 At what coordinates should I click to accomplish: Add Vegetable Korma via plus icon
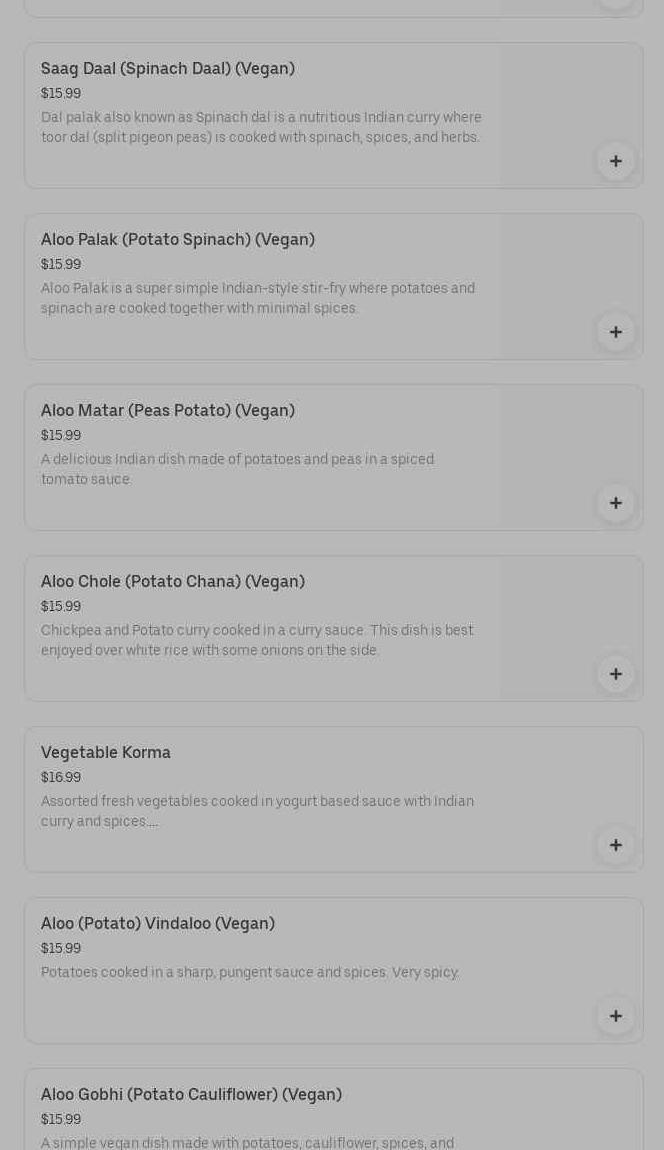(x=615, y=845)
